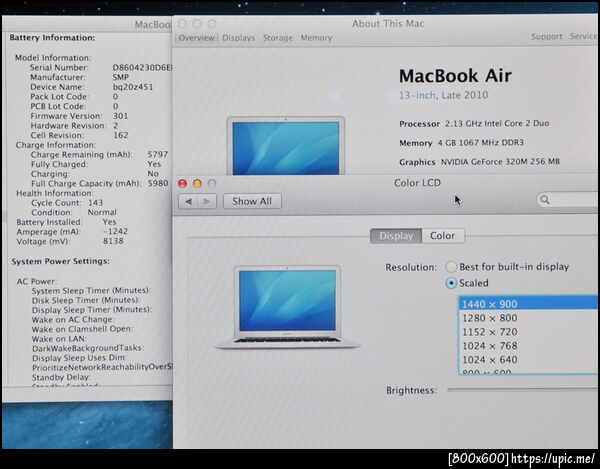Go forward with the right arrow button
This screenshot has width=600, height=469.
207,201
